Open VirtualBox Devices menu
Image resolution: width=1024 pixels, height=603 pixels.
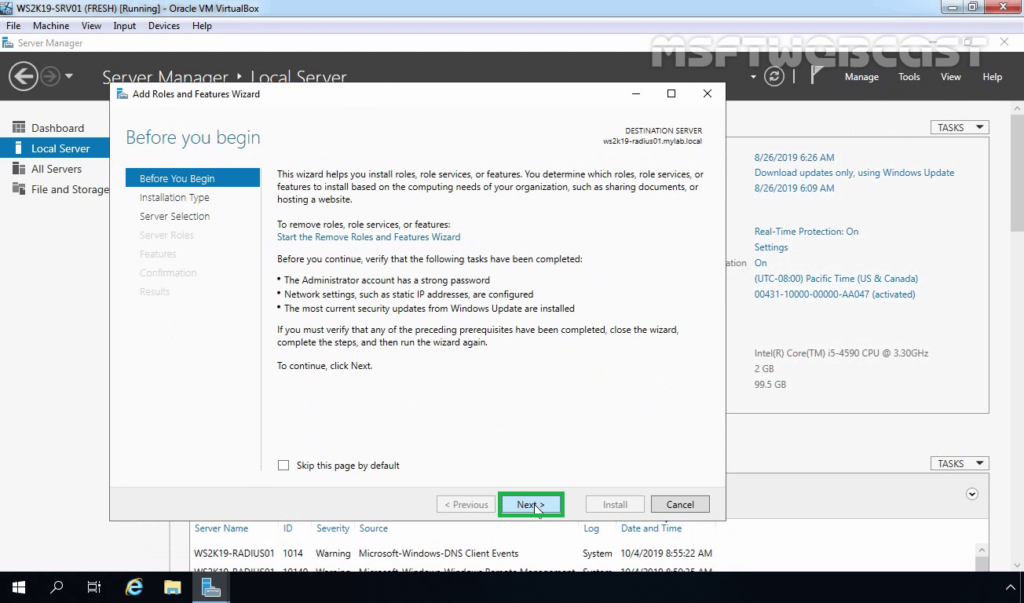(x=163, y=25)
